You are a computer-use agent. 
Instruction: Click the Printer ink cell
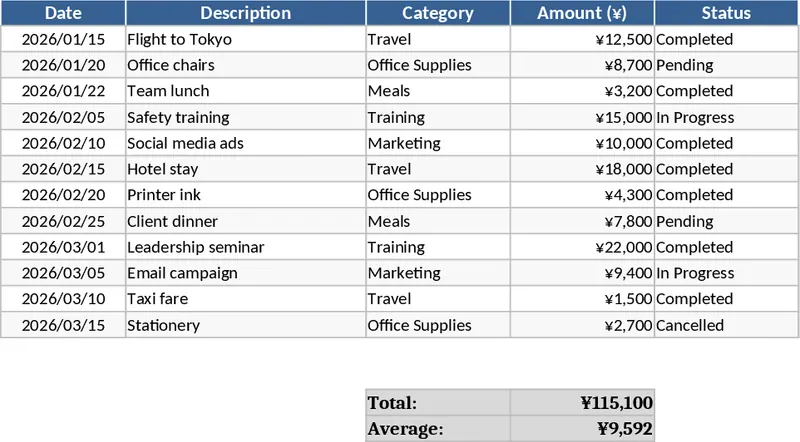[x=245, y=195]
